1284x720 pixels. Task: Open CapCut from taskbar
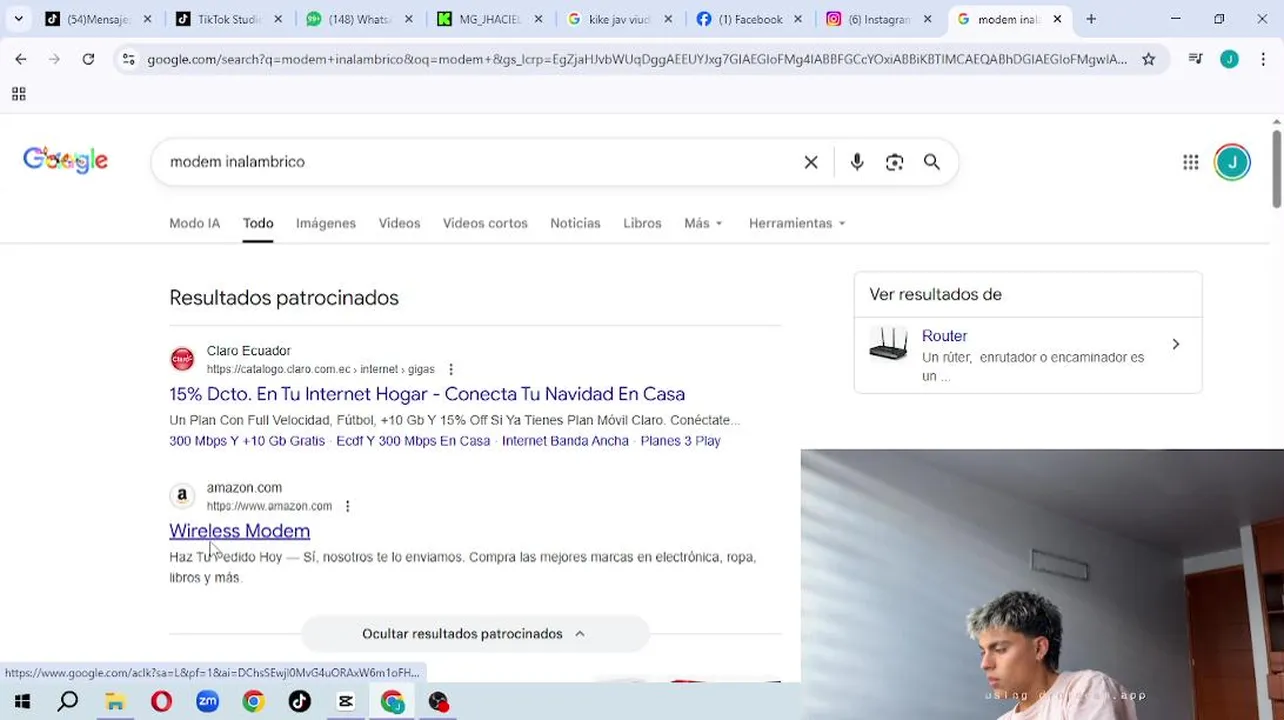[345, 702]
